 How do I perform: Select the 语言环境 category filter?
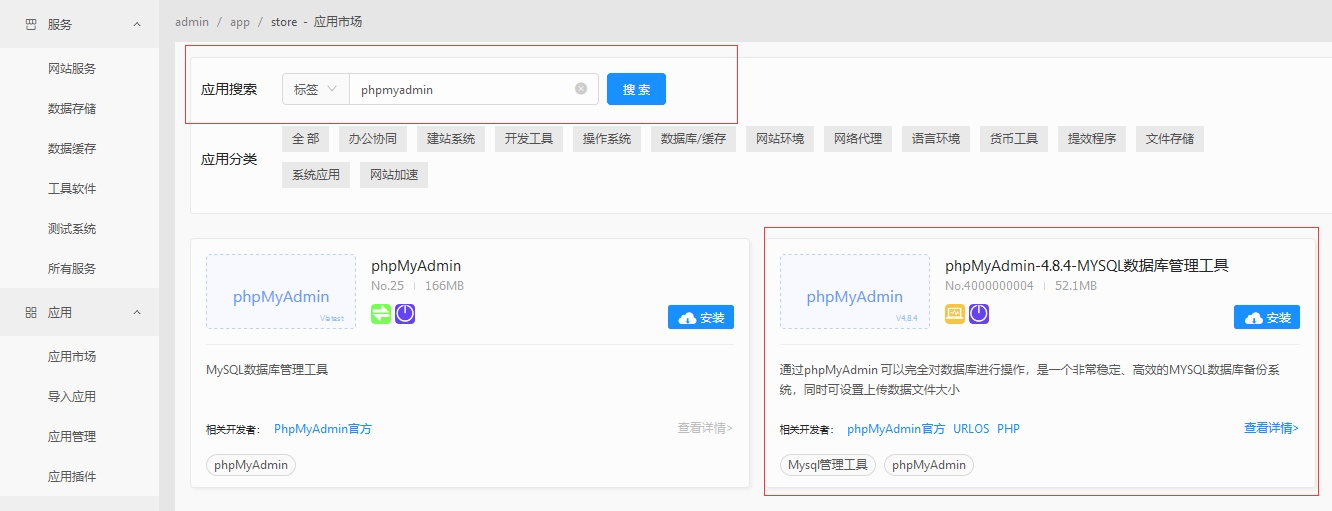point(936,139)
